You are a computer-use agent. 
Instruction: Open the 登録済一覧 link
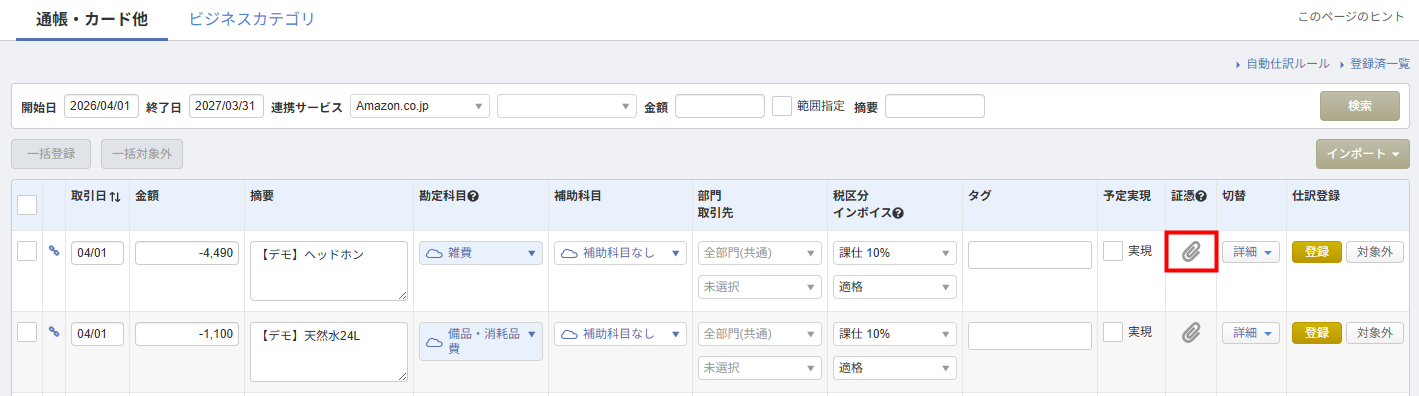pyautogui.click(x=1379, y=64)
